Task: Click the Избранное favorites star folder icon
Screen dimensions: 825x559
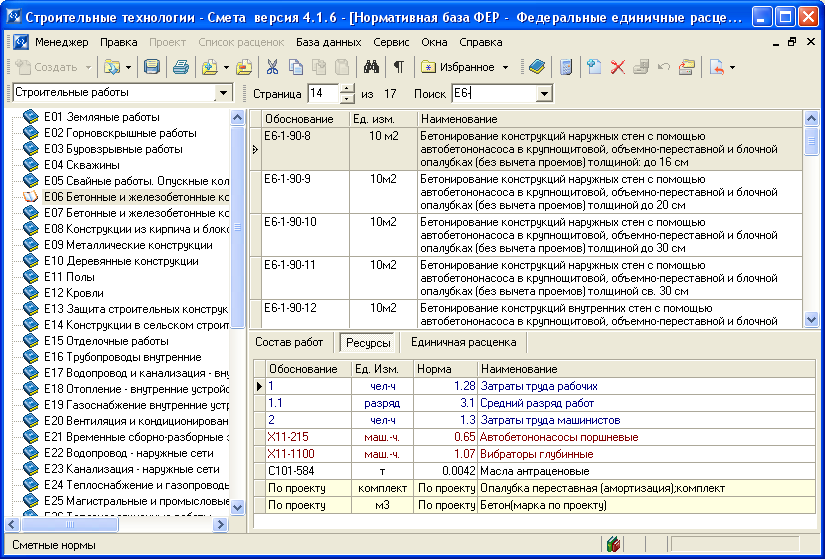Action: pos(428,67)
